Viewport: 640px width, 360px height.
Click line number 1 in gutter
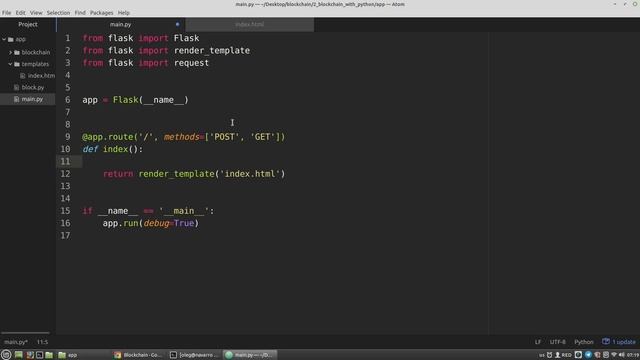click(68, 38)
